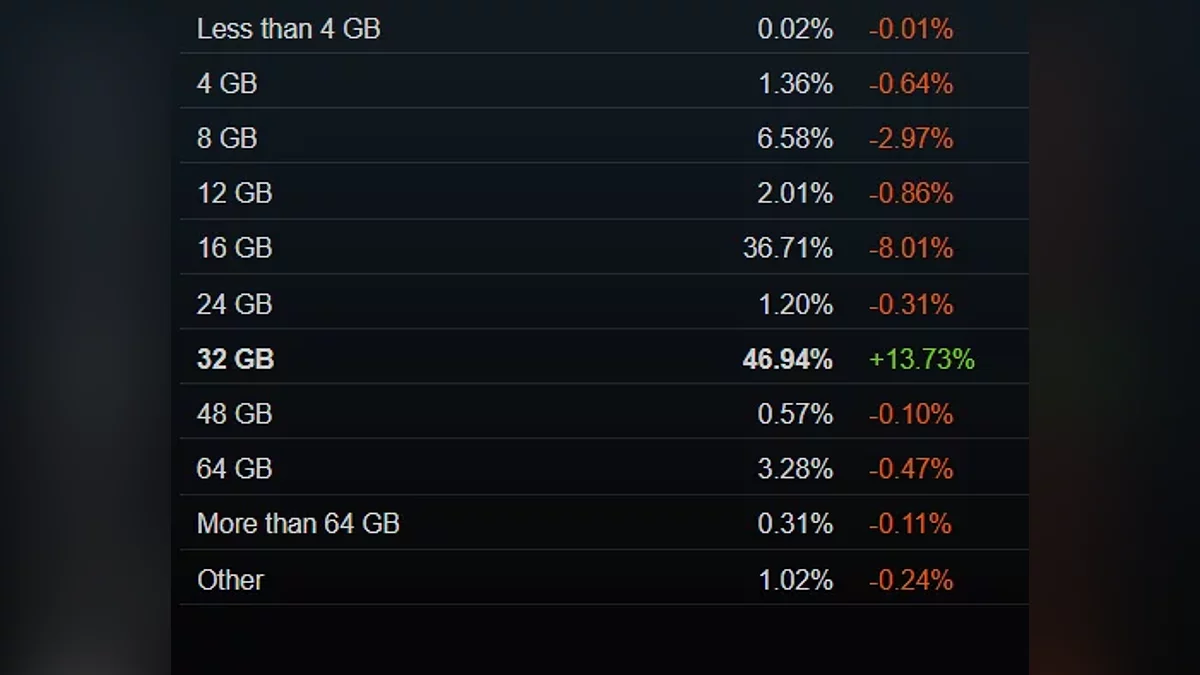The width and height of the screenshot is (1200, 675).
Task: Click the 'Other' row label
Action: point(230,580)
